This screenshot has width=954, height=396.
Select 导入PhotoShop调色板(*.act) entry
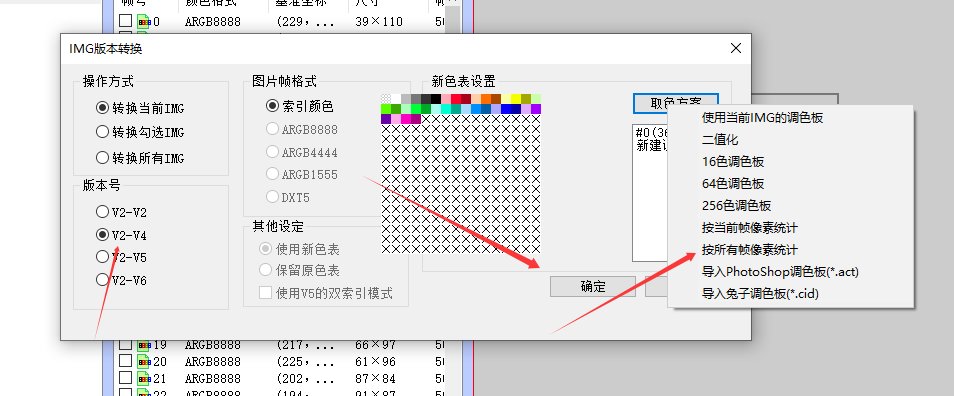click(790, 272)
